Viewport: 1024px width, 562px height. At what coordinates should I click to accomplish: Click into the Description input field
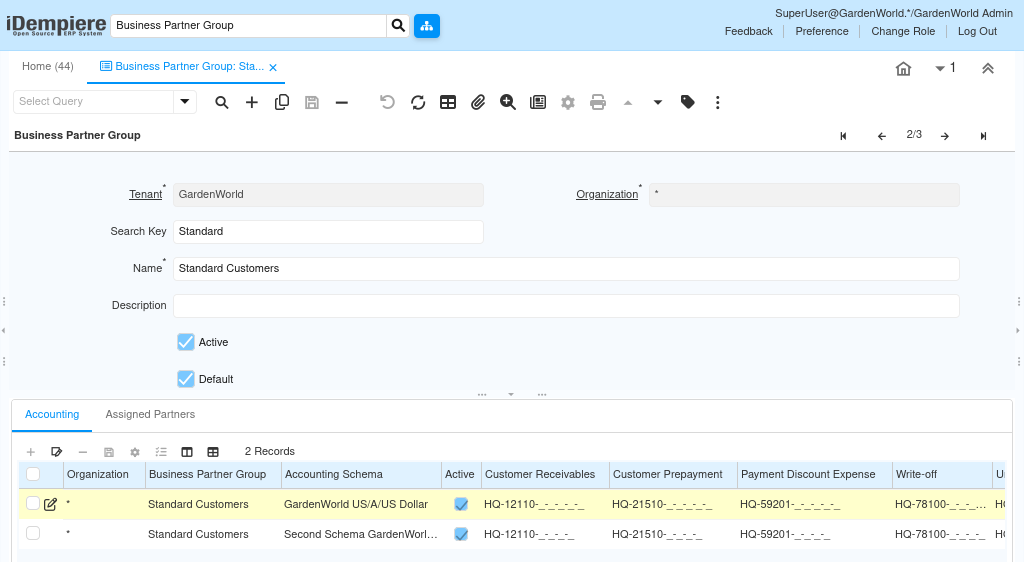566,305
